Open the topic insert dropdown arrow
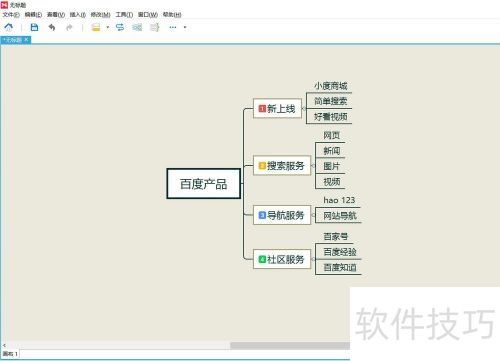 [x=108, y=27]
